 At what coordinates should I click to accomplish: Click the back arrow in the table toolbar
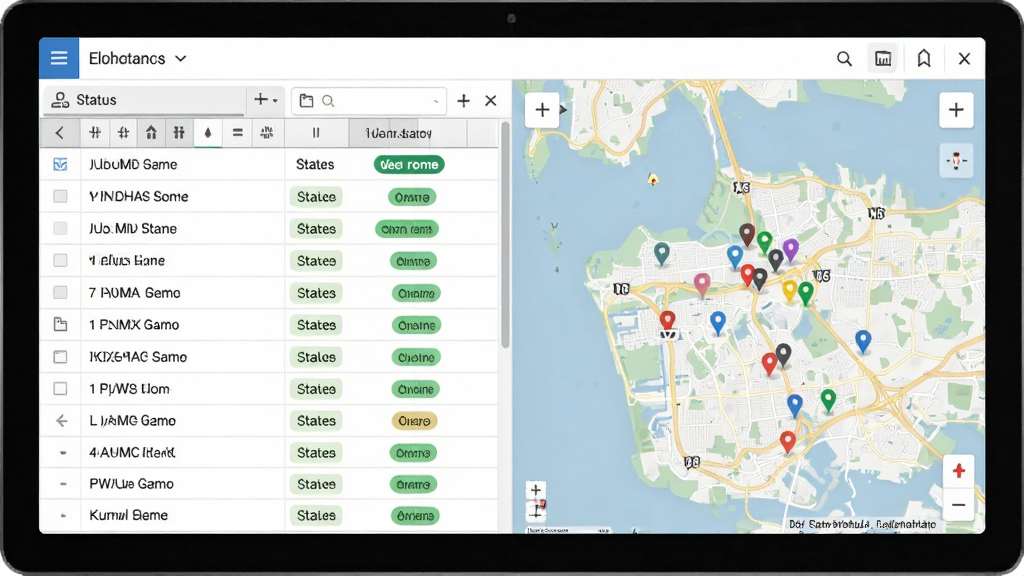59,133
